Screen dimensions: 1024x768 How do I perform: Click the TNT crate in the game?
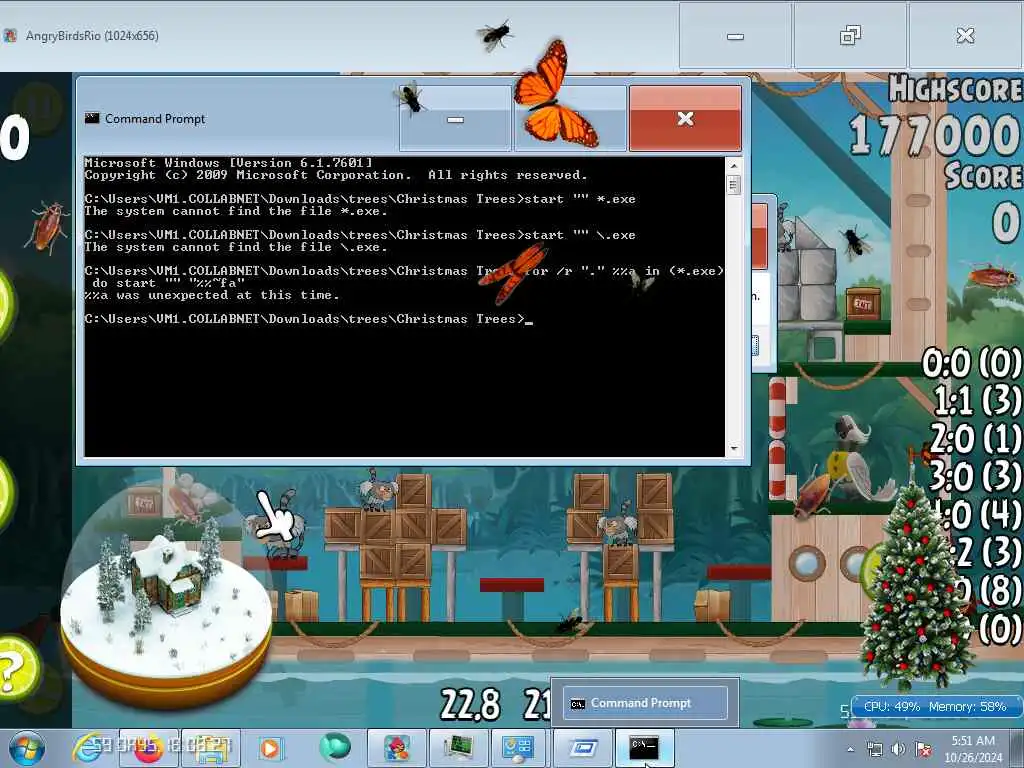[863, 303]
